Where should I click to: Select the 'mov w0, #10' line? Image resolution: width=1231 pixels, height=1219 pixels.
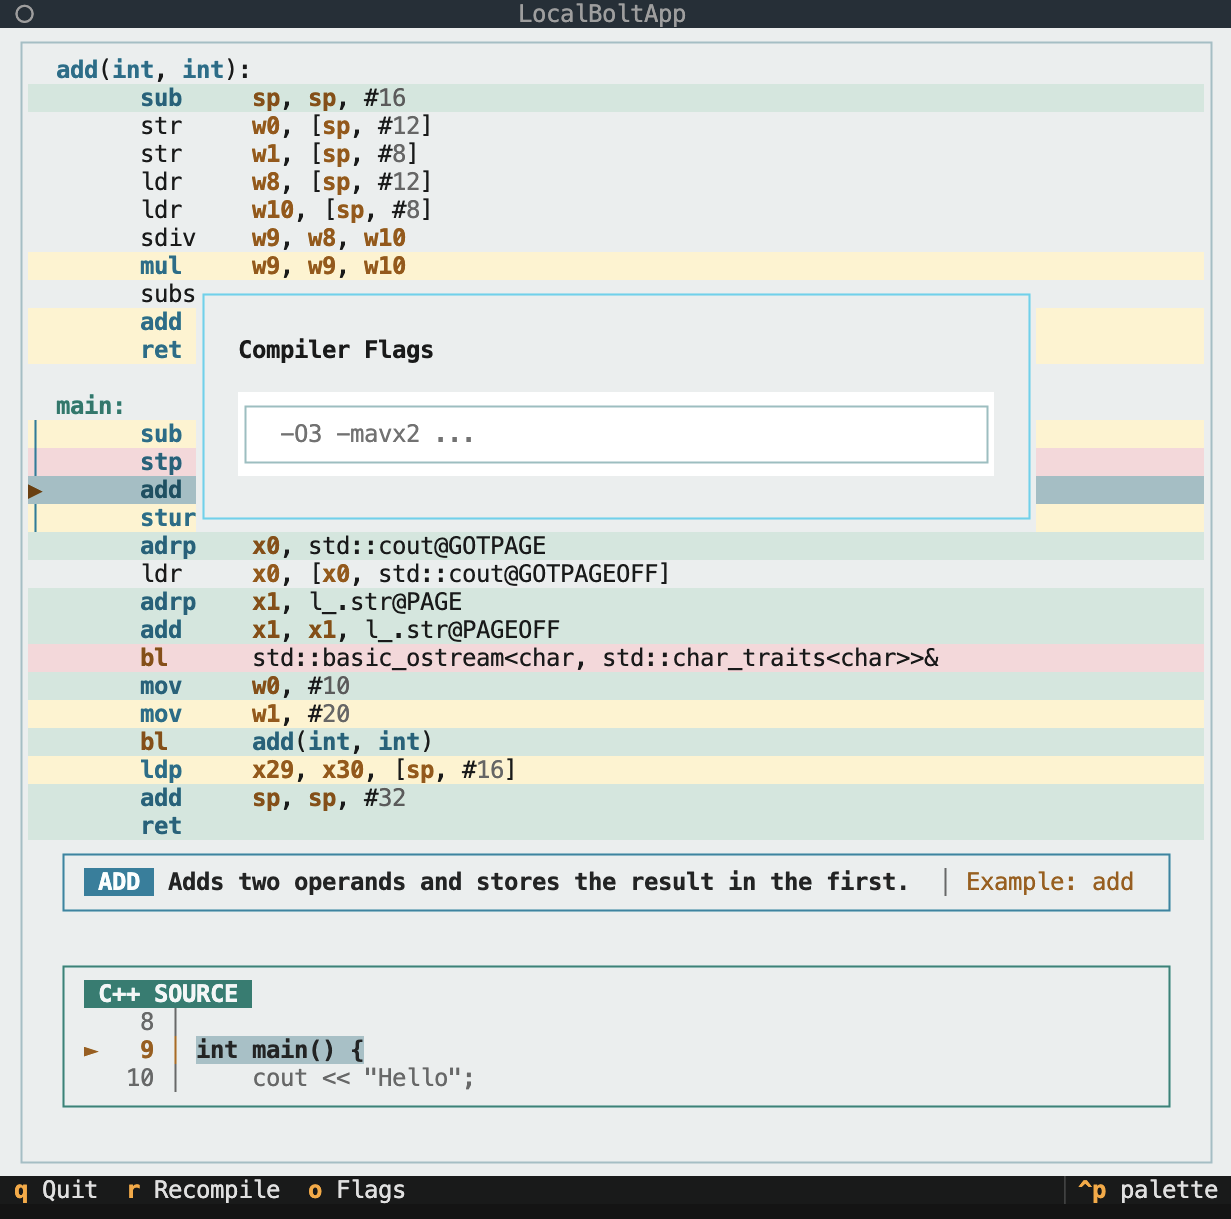616,686
